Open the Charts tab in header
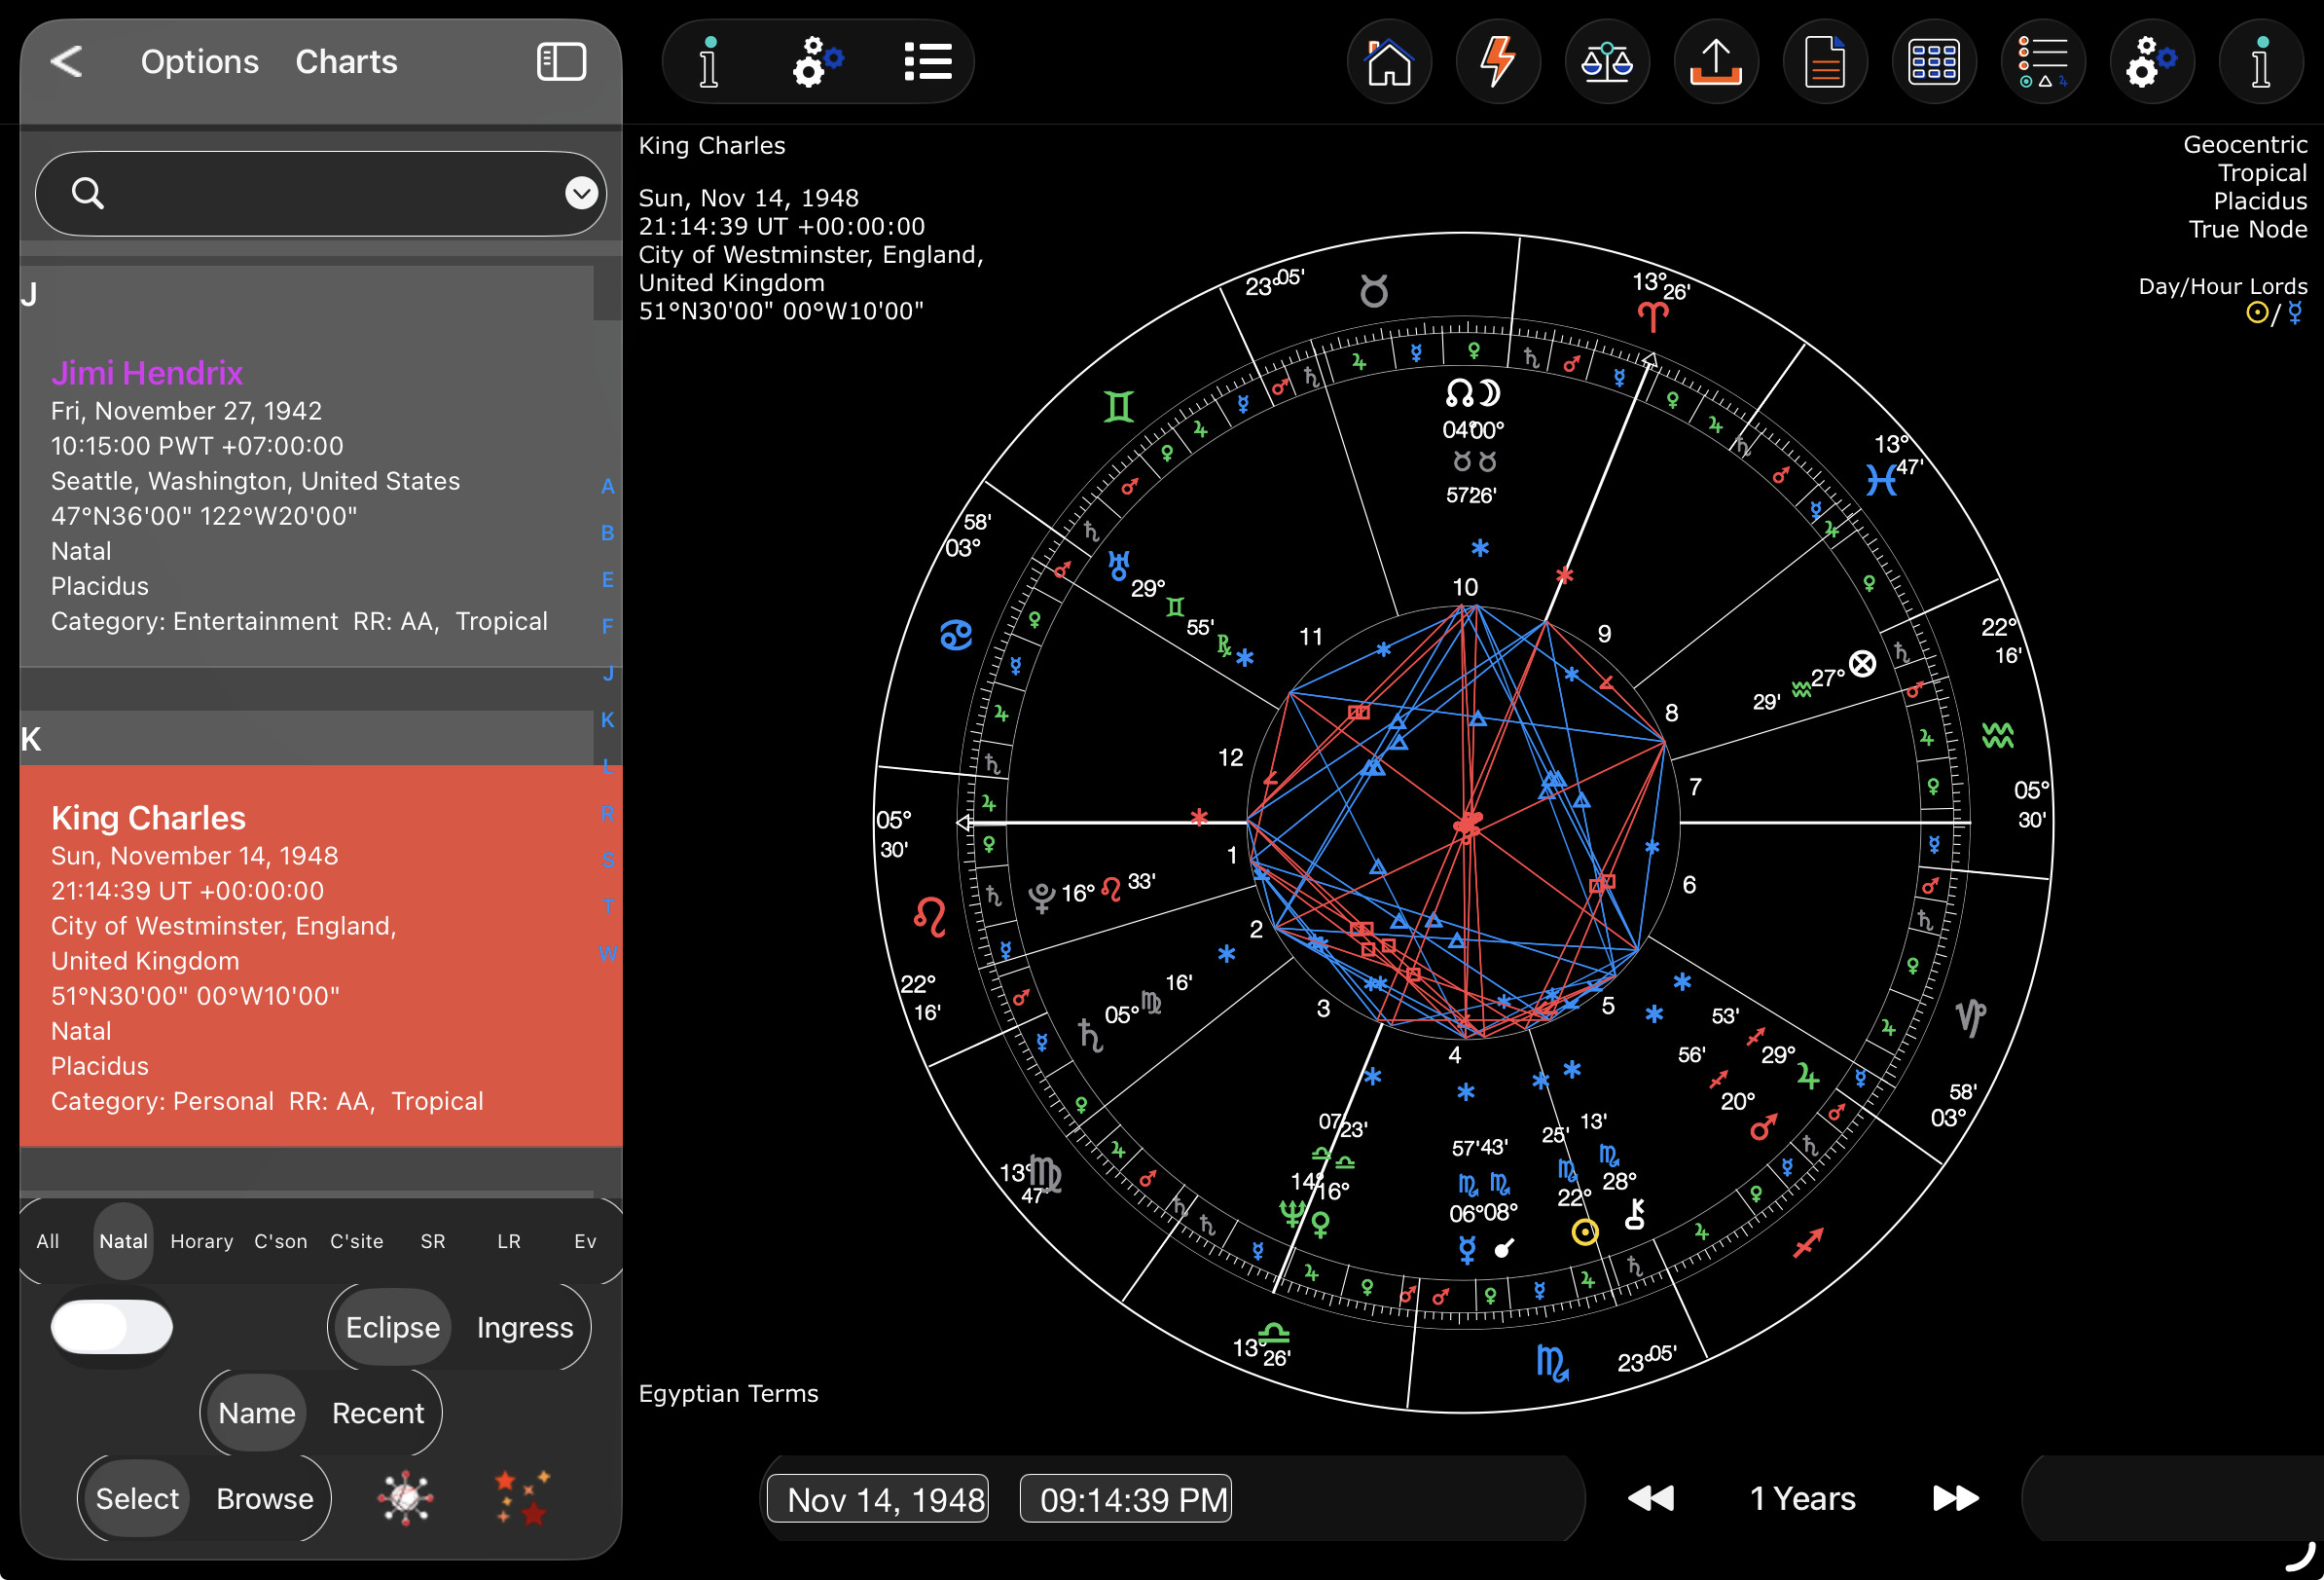The width and height of the screenshot is (2324, 1580). point(346,62)
